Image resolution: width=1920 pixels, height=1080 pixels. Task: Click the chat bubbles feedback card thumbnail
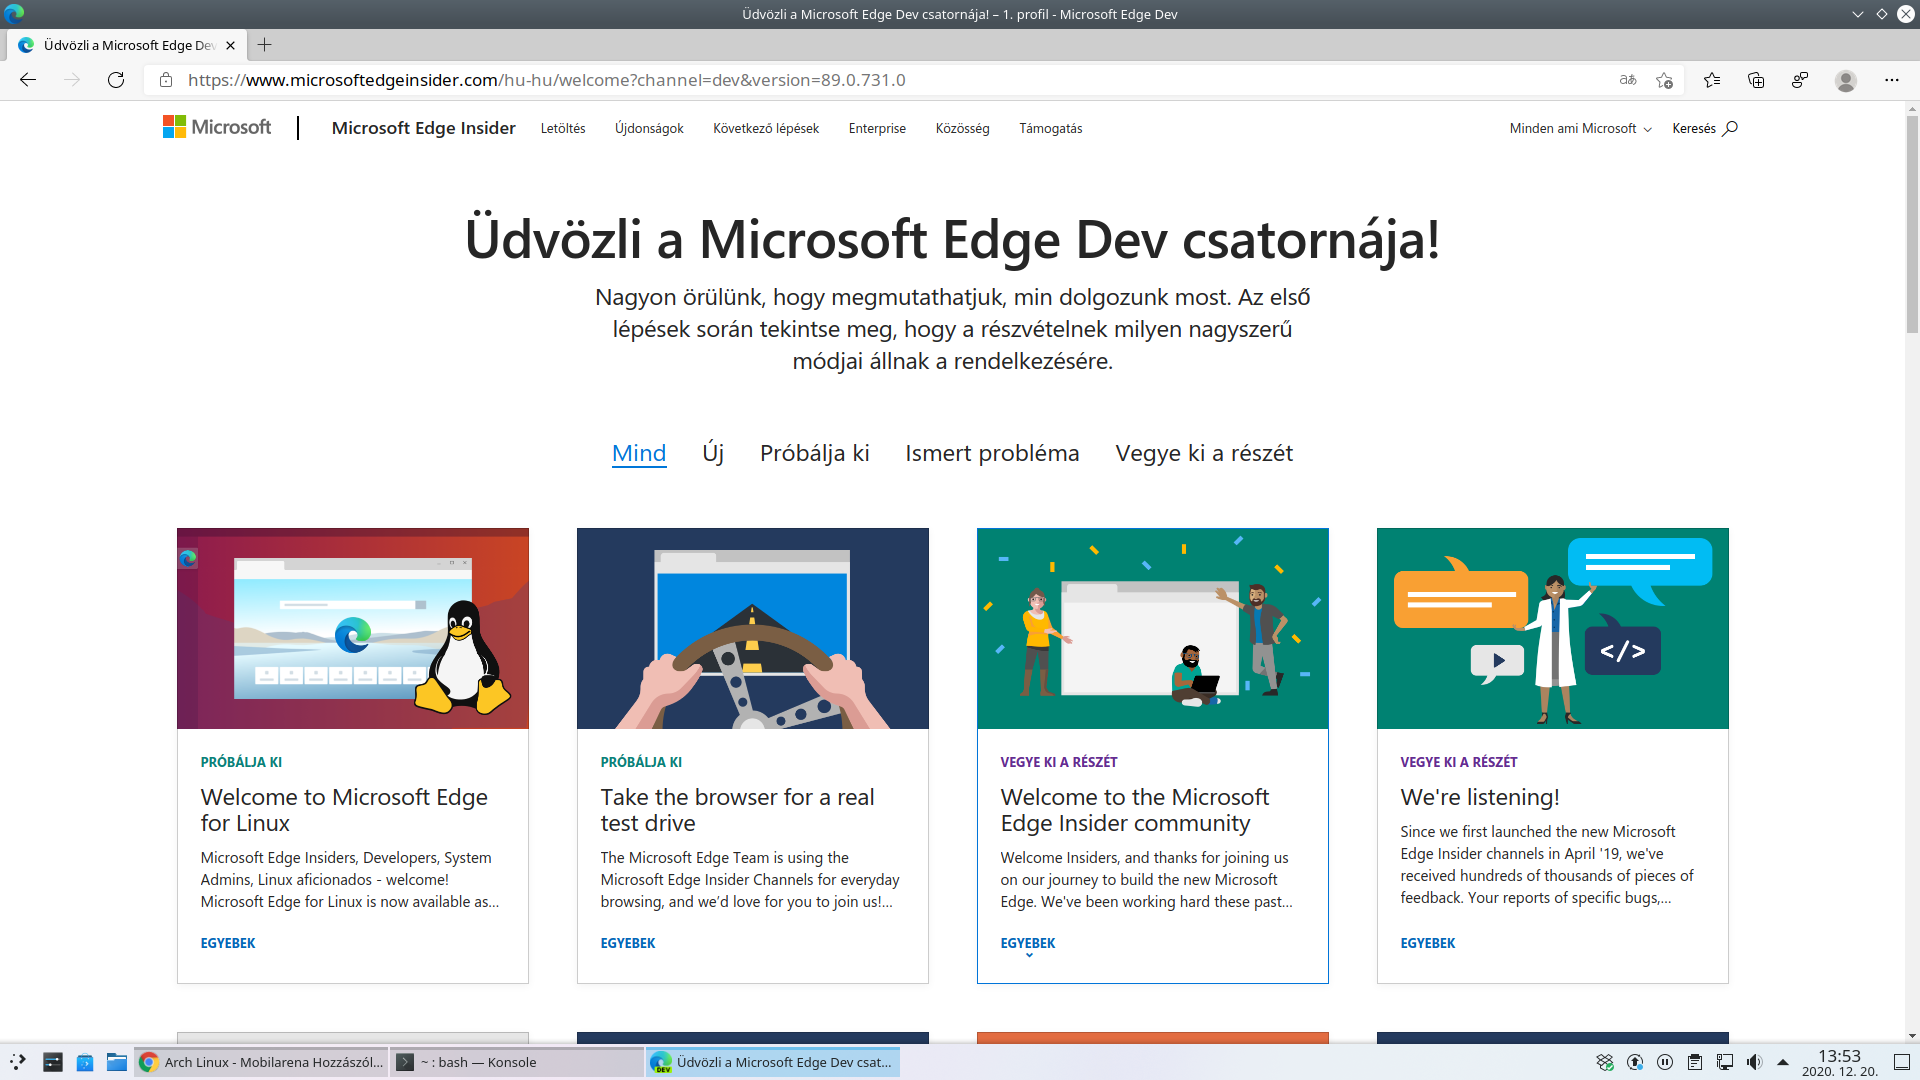(x=1553, y=628)
